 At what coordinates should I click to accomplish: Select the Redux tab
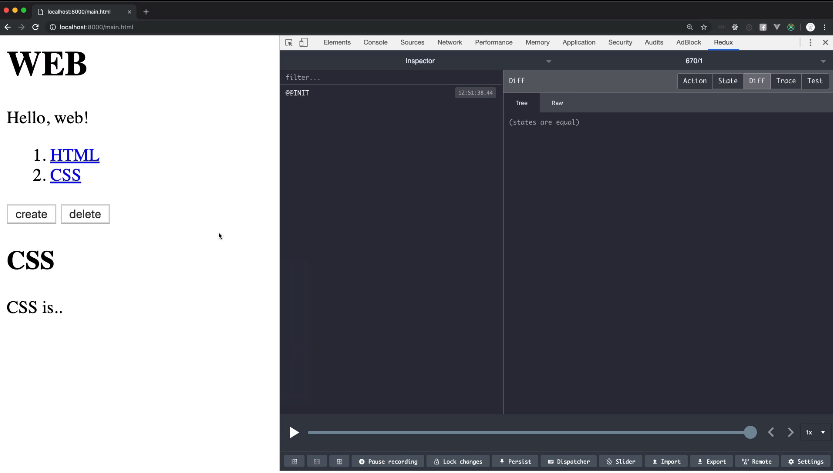point(723,43)
